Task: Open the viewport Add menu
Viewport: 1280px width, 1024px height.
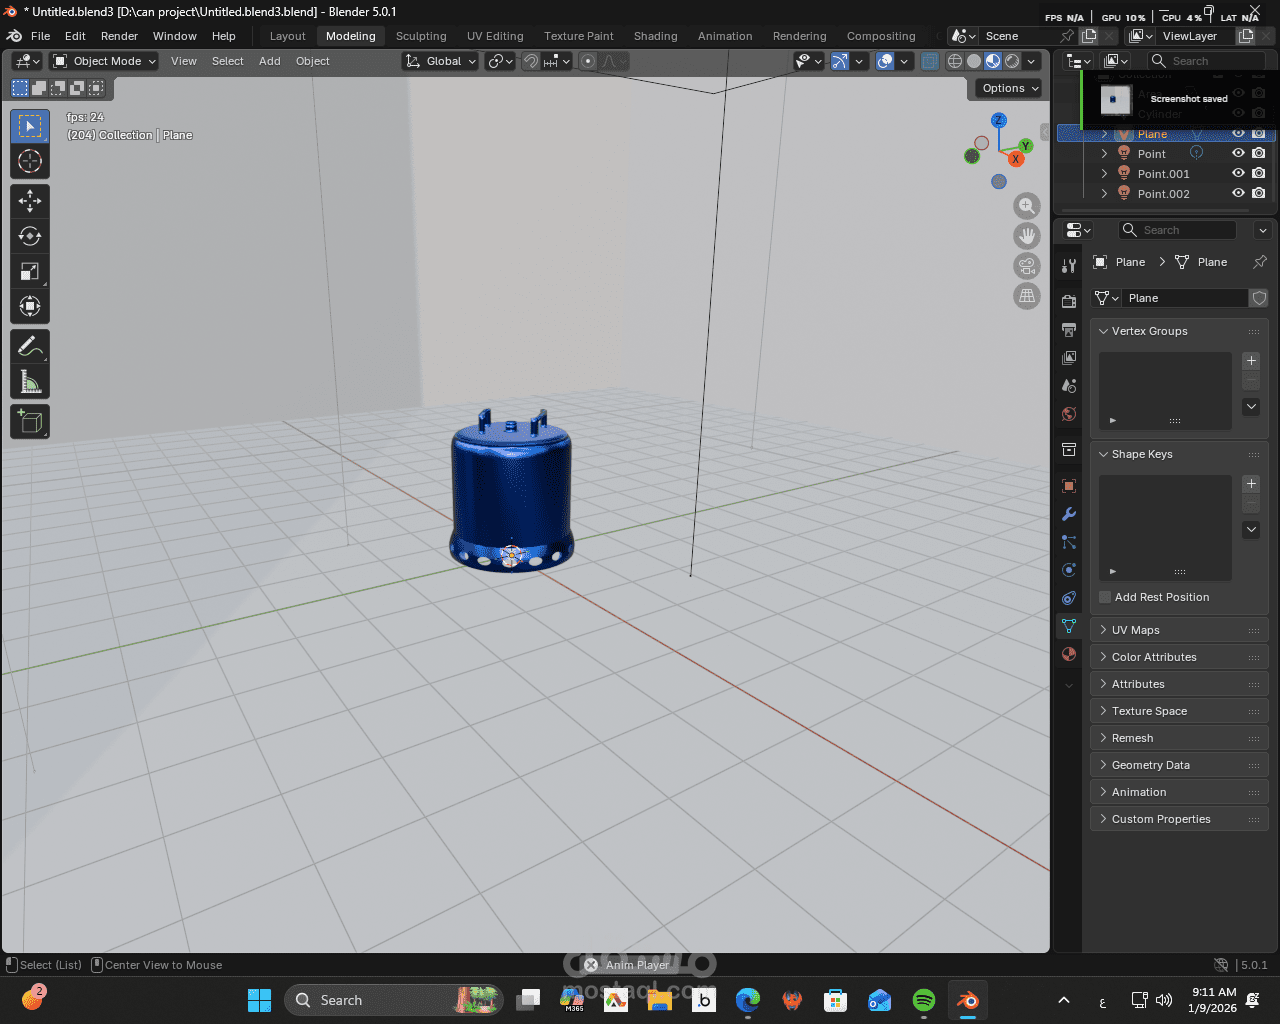Action: point(270,61)
